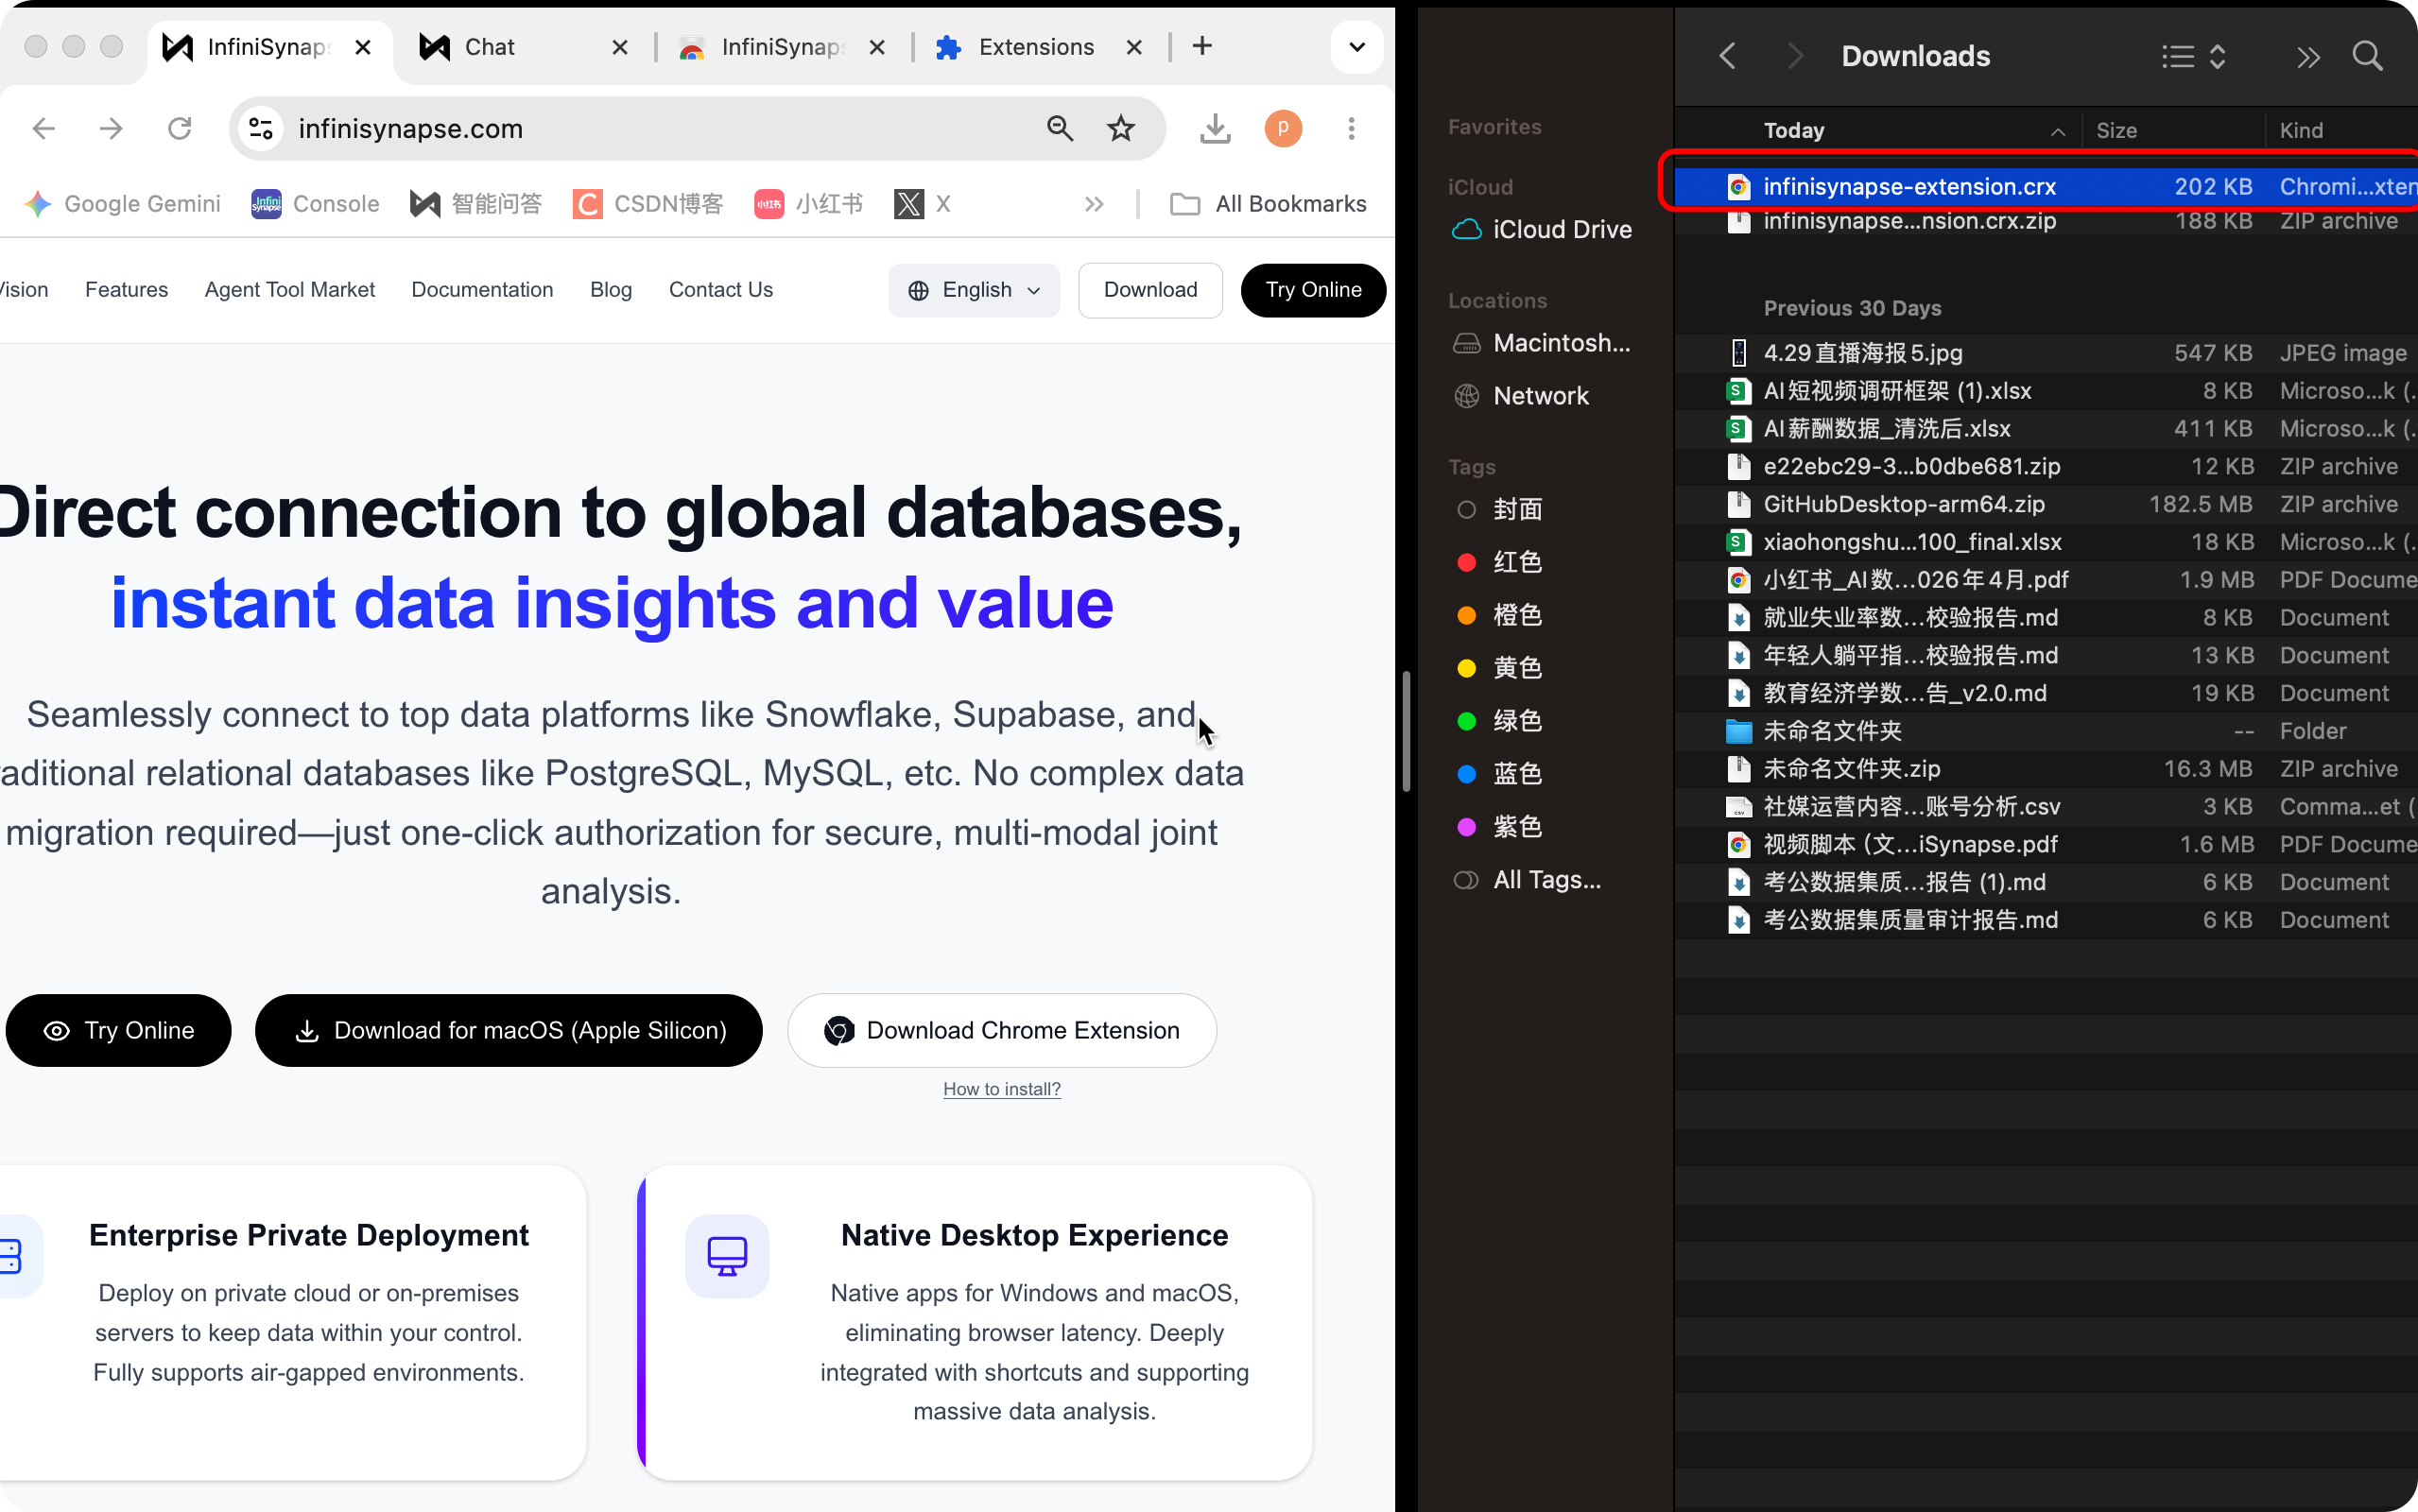Select the 红色 red tag

pyautogui.click(x=1498, y=562)
